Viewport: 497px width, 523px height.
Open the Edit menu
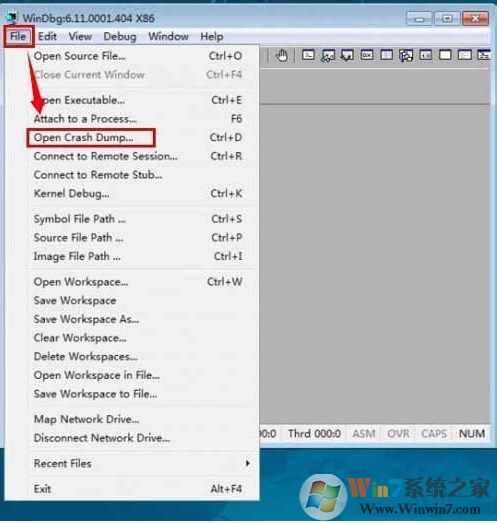click(x=47, y=36)
